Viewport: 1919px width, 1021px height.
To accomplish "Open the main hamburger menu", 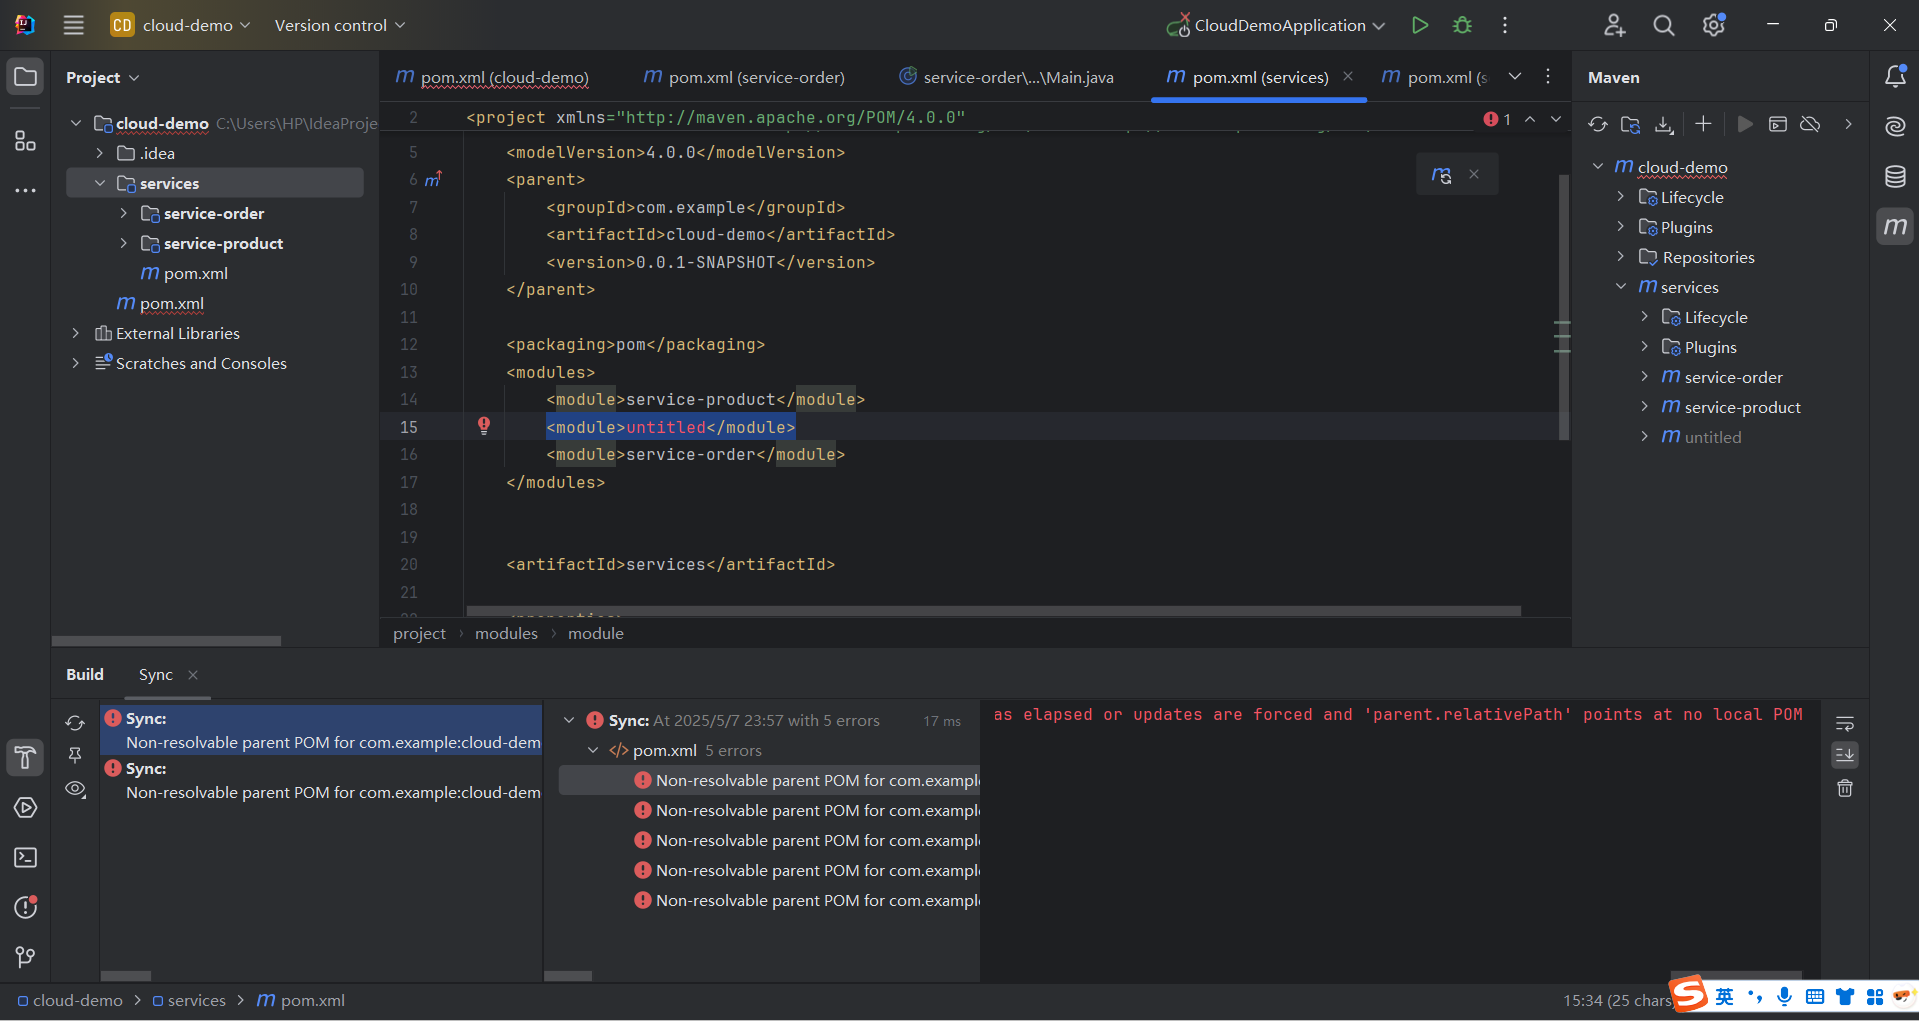I will tap(73, 25).
